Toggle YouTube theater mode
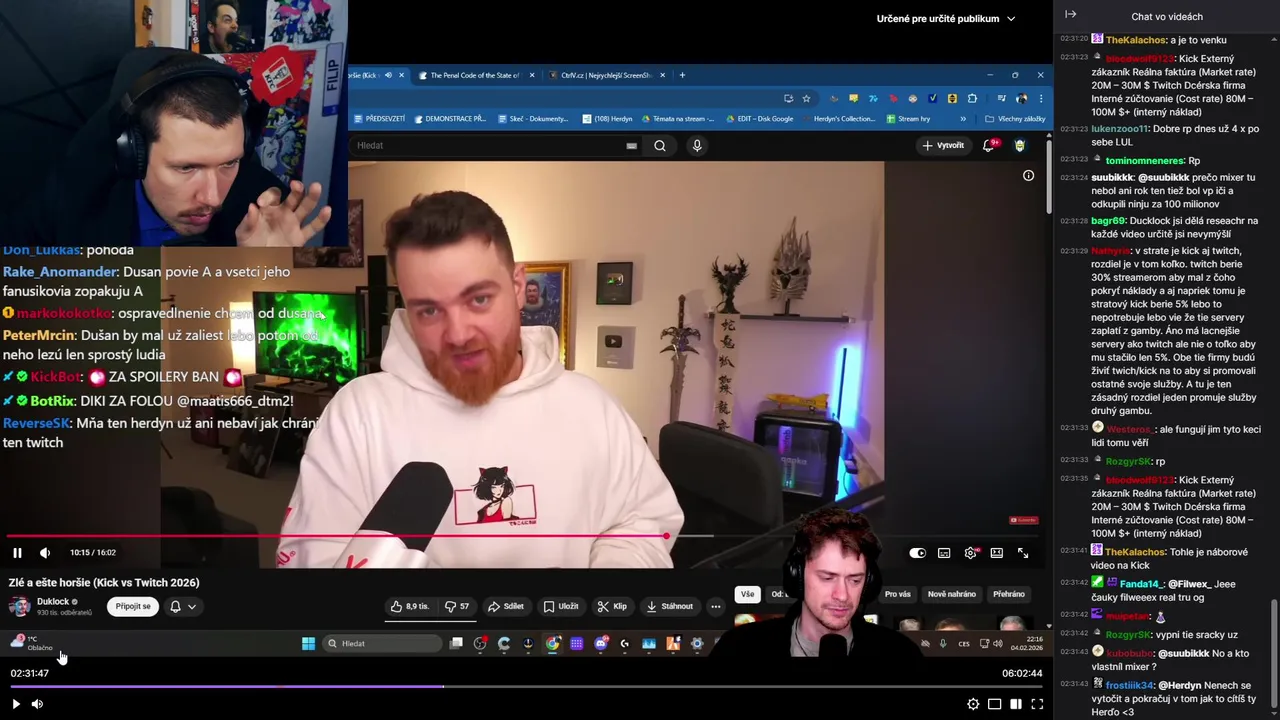1280x720 pixels. (997, 553)
